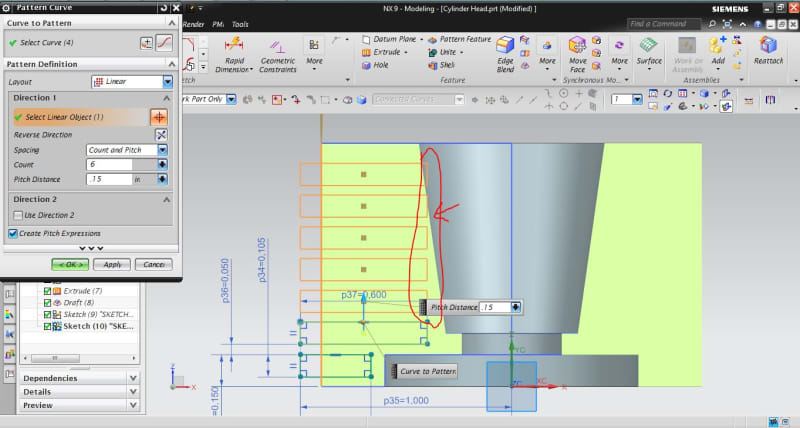This screenshot has width=800, height=428.
Task: Open the Layout Linear dropdown
Action: point(168,82)
